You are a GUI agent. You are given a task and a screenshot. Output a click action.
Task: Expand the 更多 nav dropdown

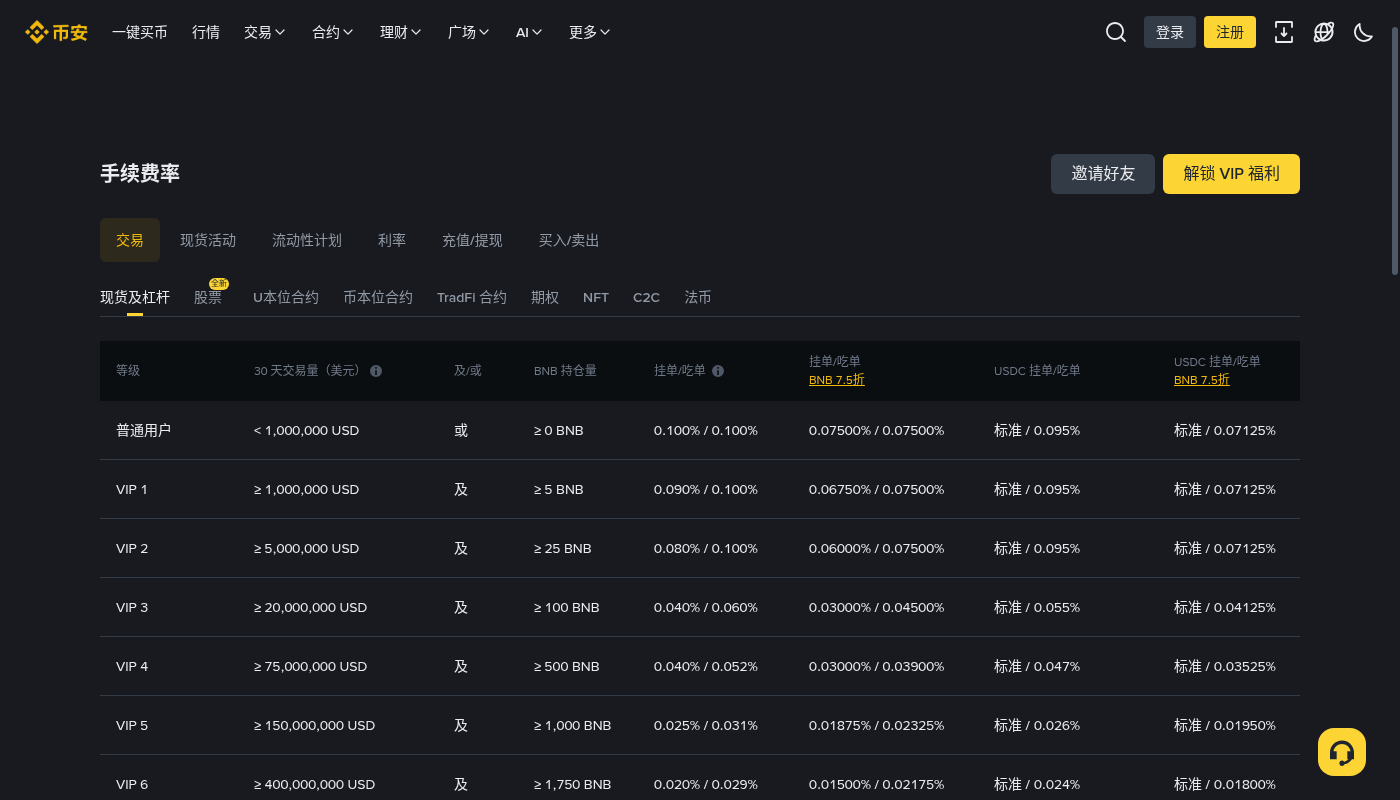click(x=590, y=32)
